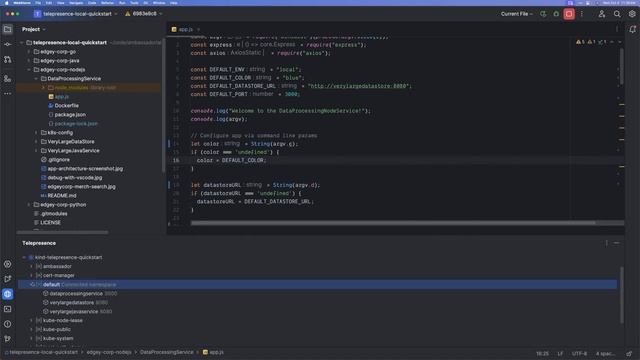Click the editor horizontal scrollbar
640x360 pixels.
393,223
